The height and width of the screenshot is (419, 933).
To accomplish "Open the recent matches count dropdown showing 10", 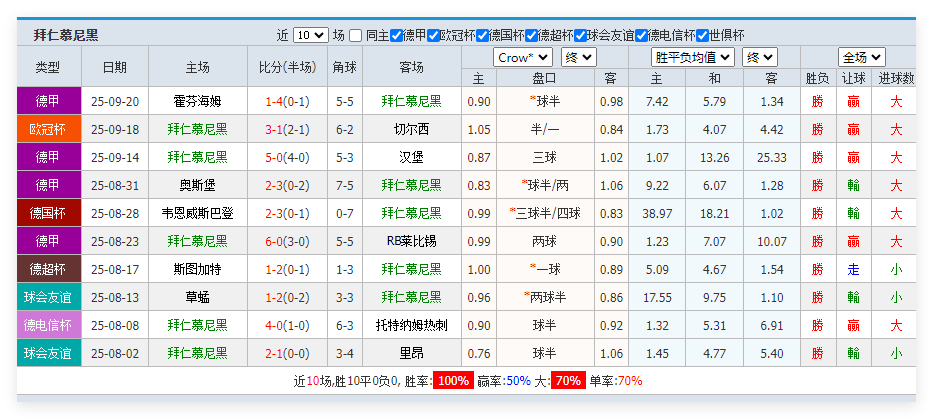I will pos(311,35).
